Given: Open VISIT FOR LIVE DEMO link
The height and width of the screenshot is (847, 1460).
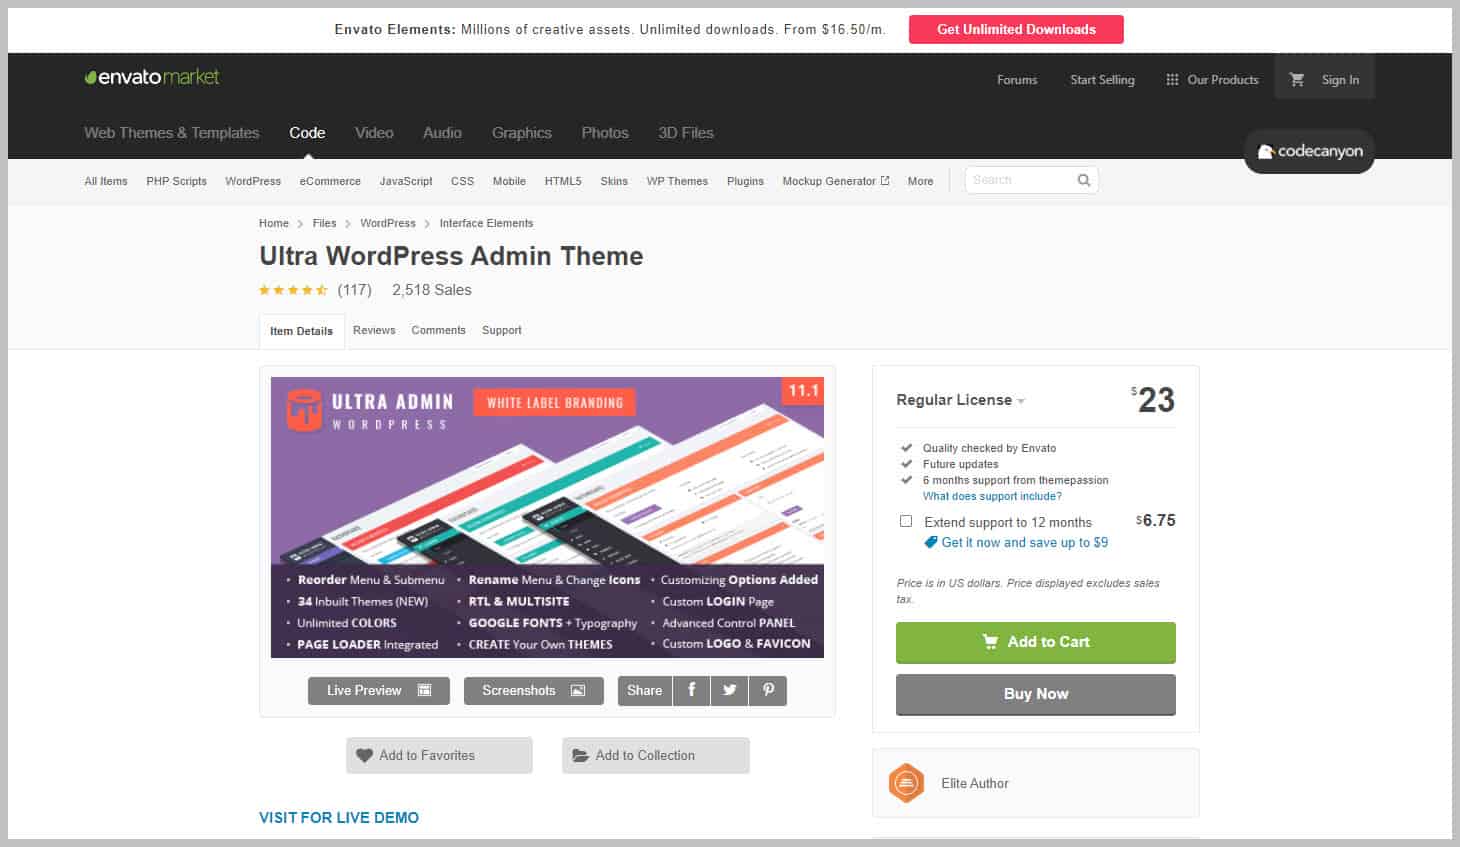Looking at the screenshot, I should [x=339, y=817].
